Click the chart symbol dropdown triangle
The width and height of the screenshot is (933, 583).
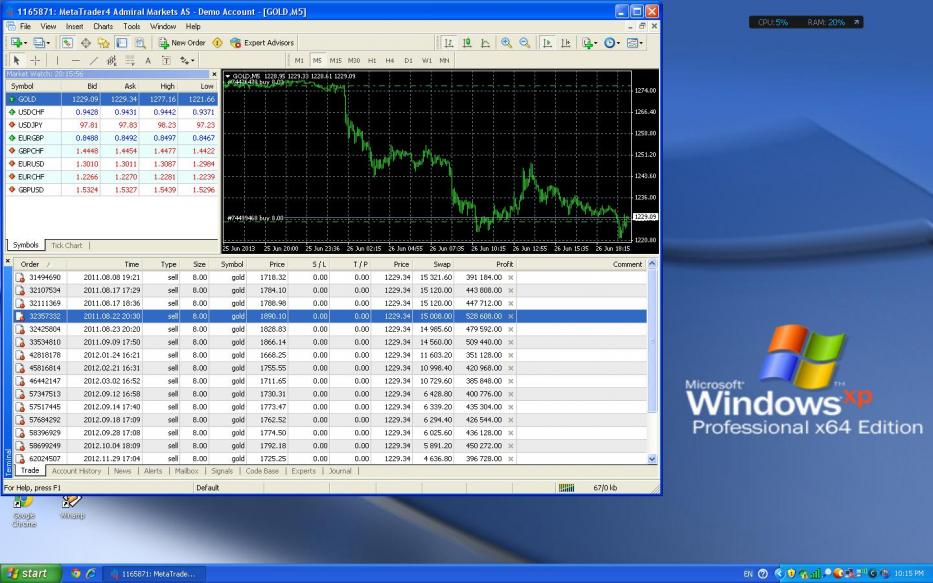click(228, 76)
